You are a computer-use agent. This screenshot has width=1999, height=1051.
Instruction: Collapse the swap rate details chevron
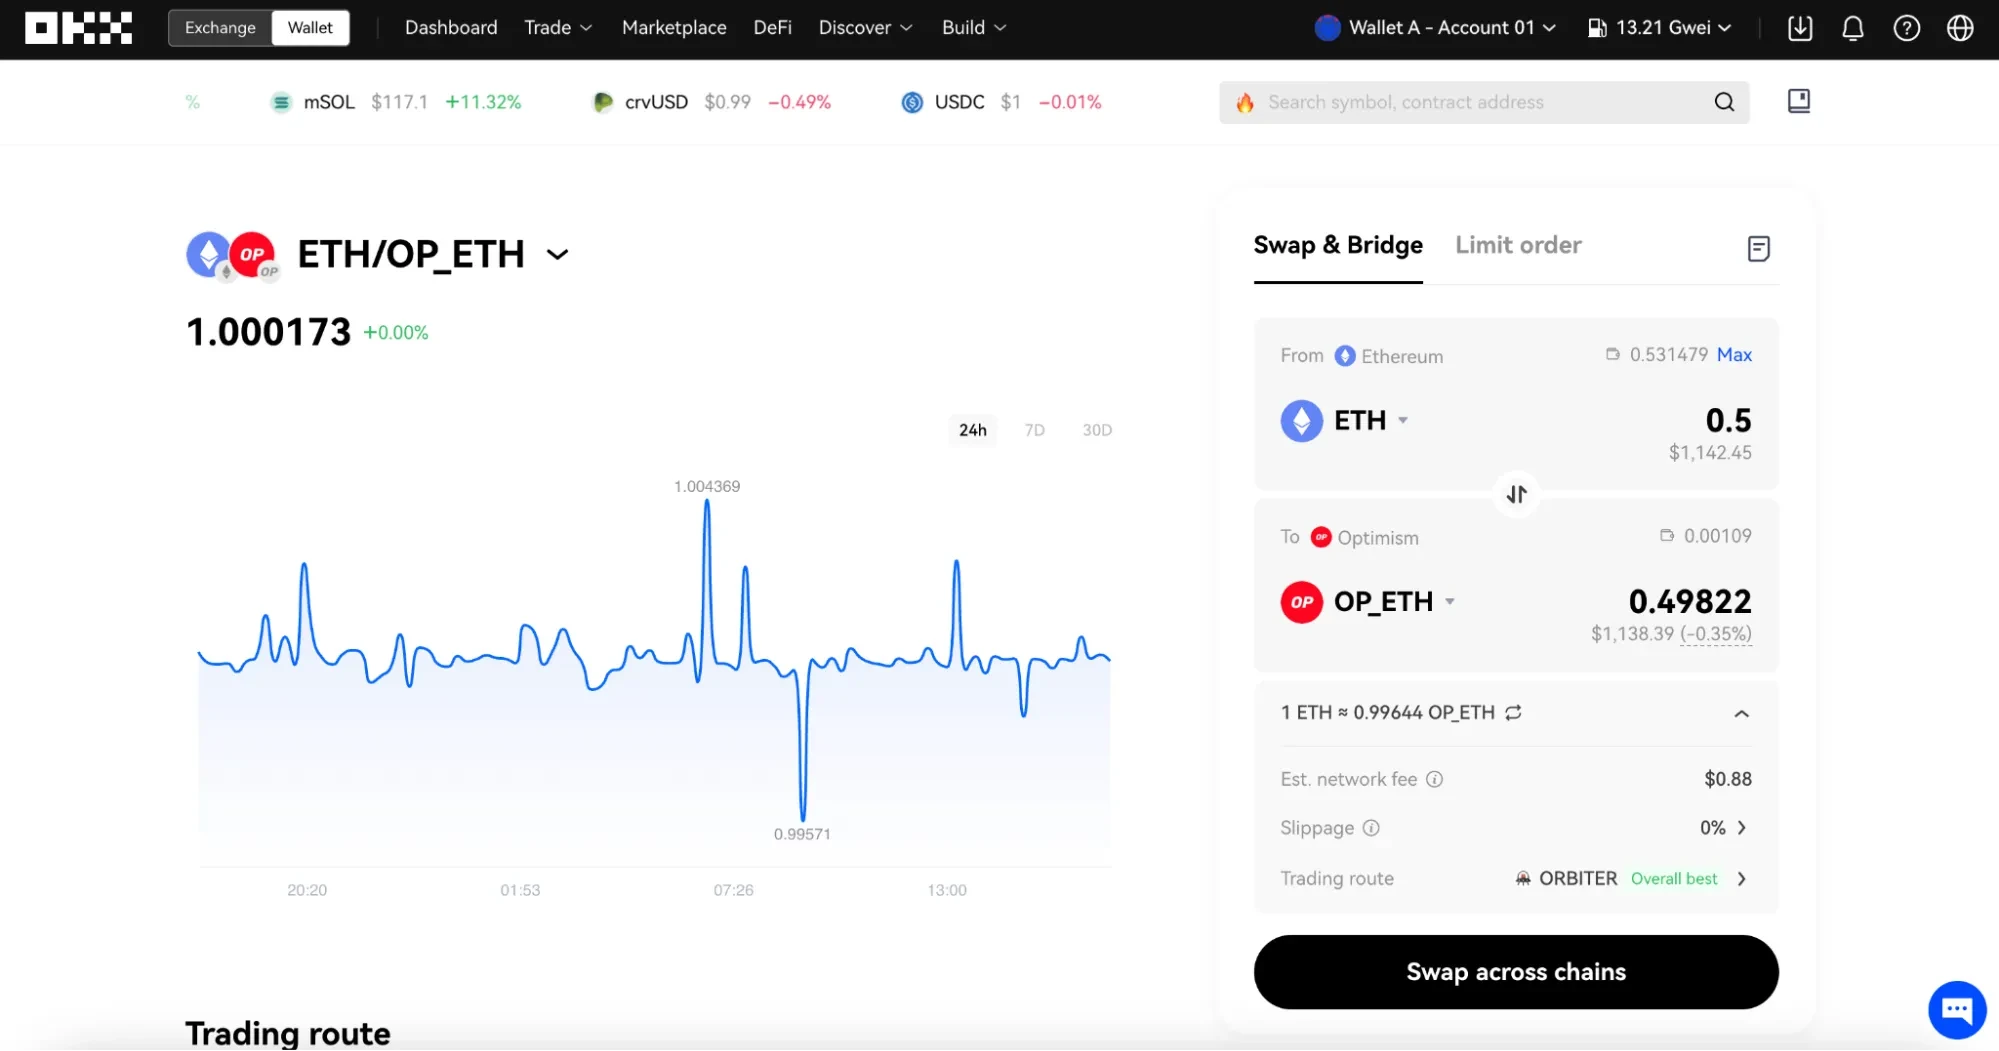(1741, 714)
